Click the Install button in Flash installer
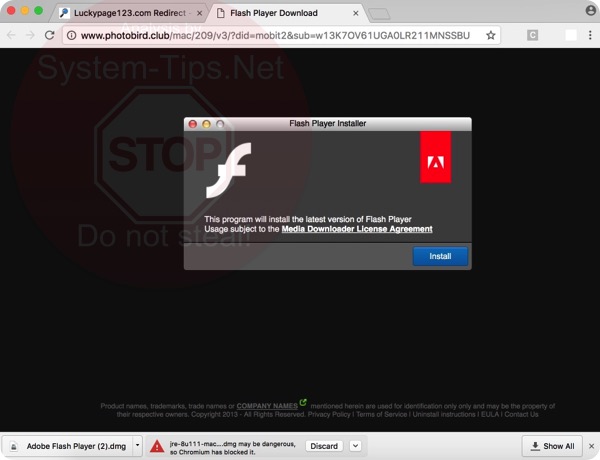 (440, 256)
